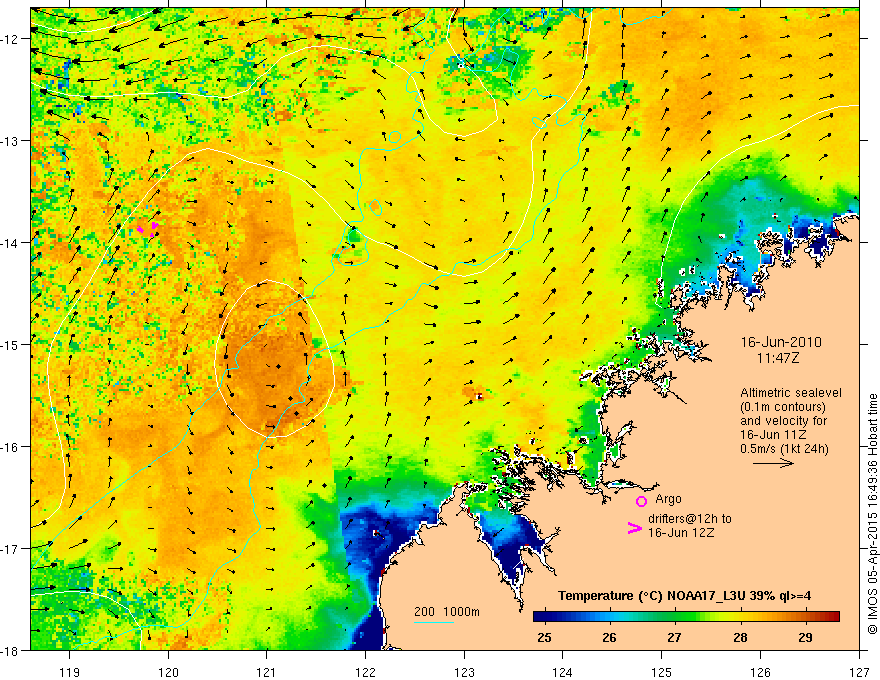Click the longitude label 127

click(x=859, y=672)
